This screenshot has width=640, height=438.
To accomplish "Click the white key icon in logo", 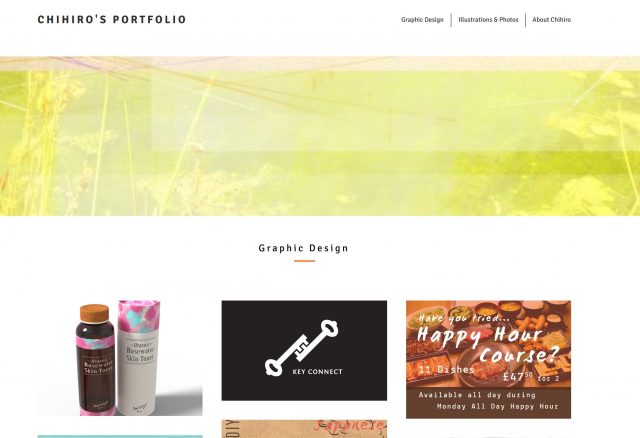I will point(301,348).
